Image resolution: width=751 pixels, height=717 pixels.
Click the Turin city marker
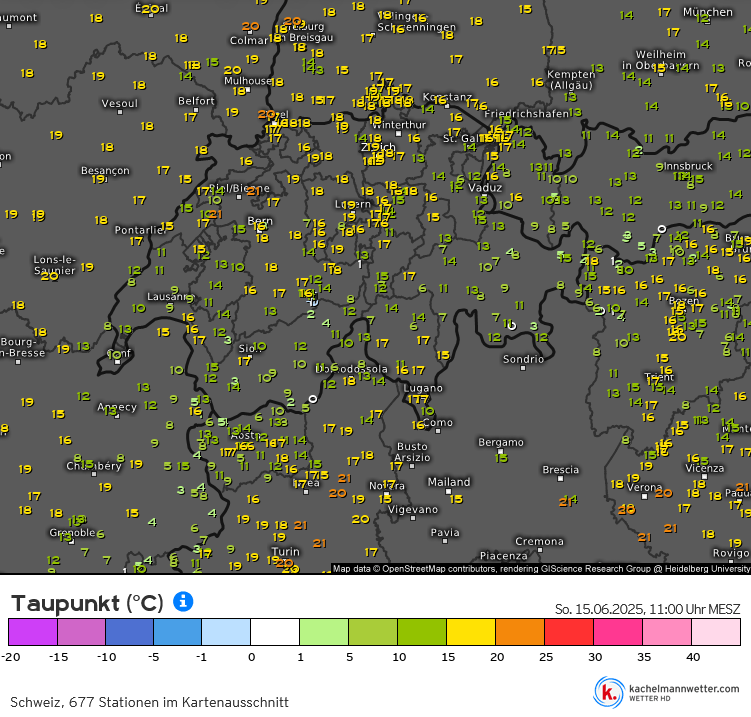pos(285,560)
